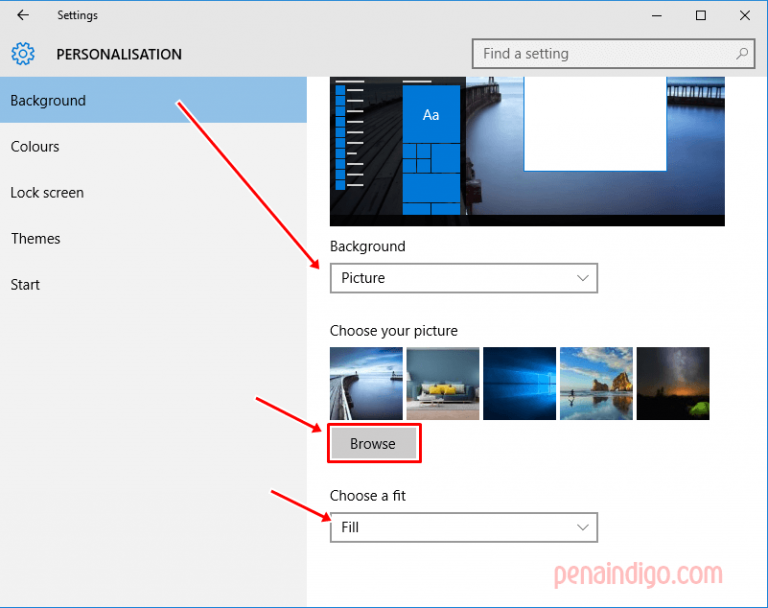Image resolution: width=768 pixels, height=608 pixels.
Task: Maximize the Settings window
Action: click(701, 16)
